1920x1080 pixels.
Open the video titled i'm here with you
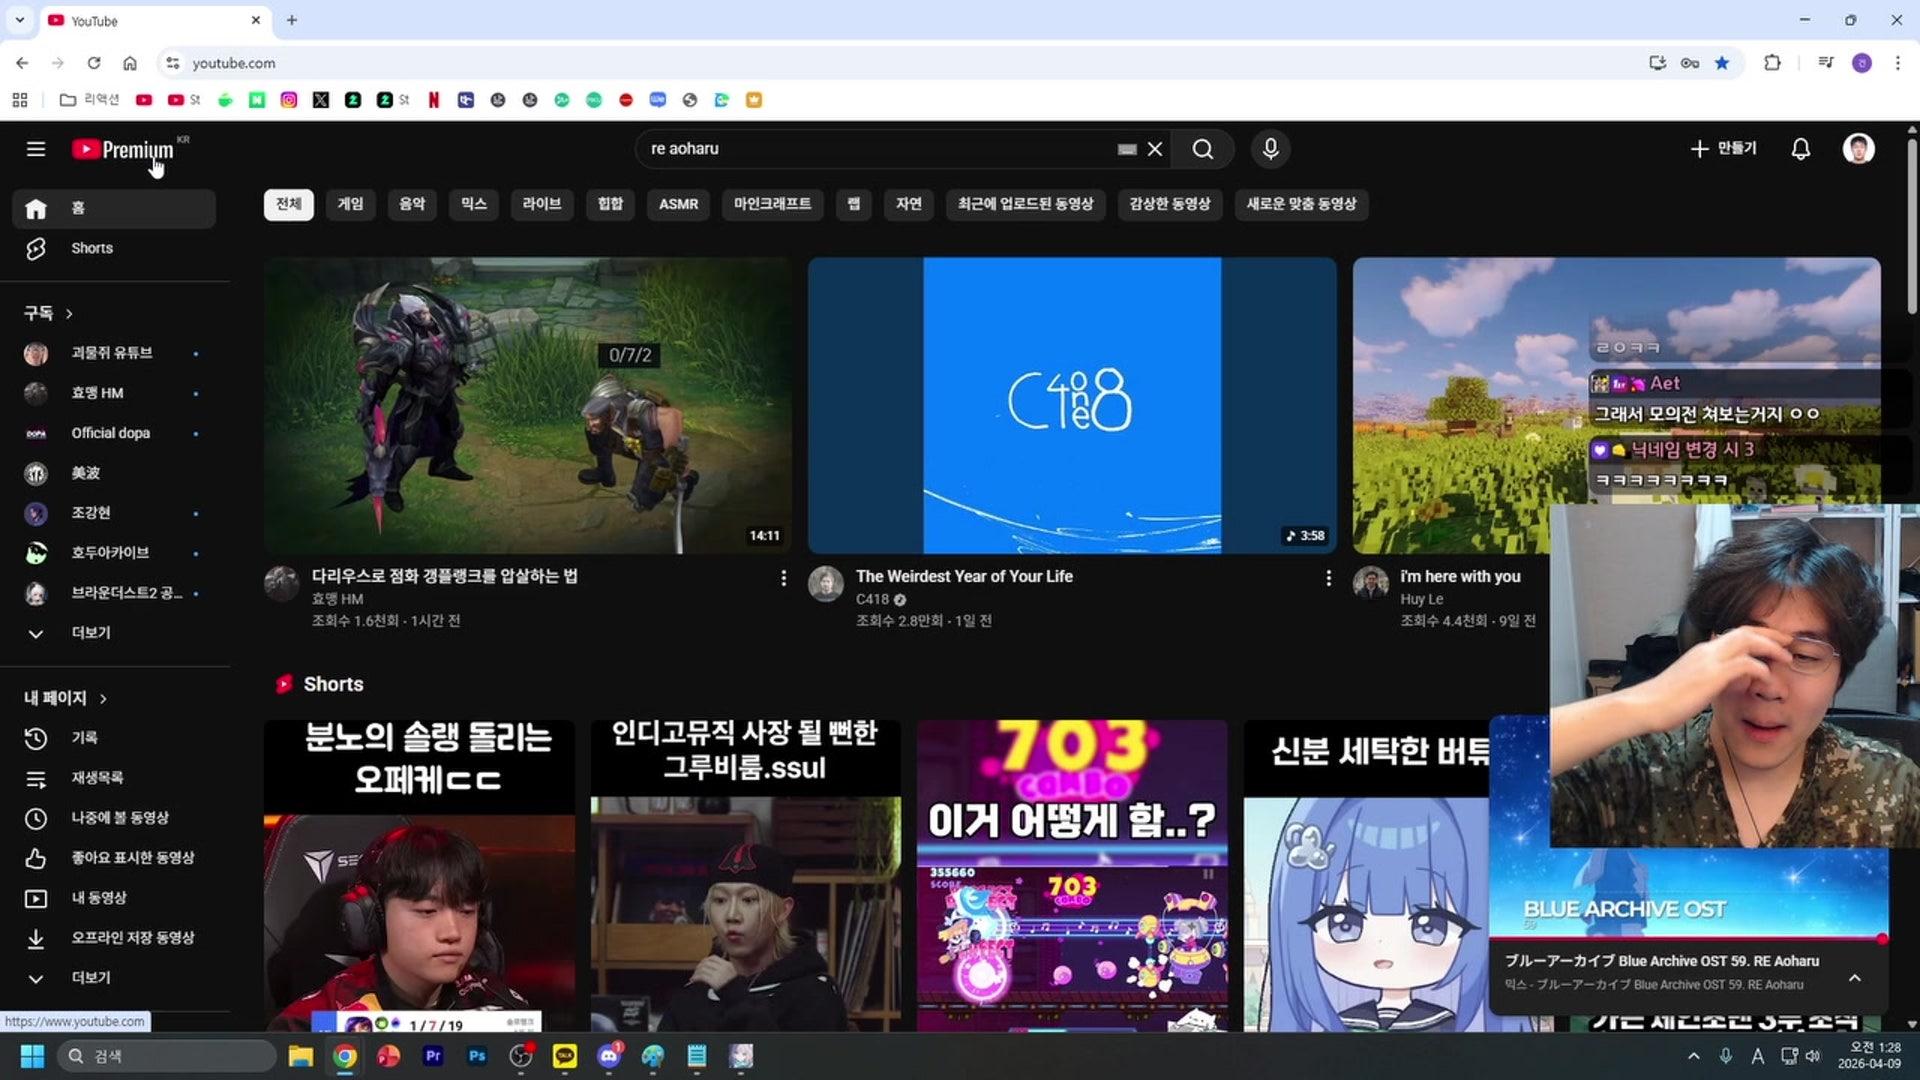[x=1460, y=576]
